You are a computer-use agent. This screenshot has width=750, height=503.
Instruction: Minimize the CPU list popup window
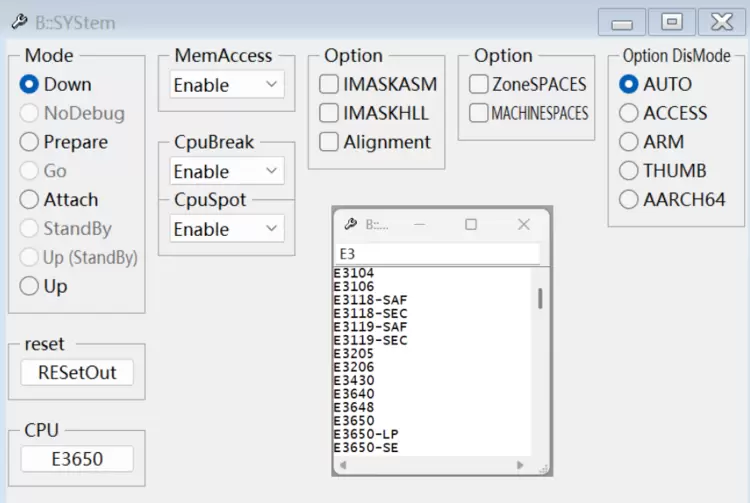(x=419, y=225)
